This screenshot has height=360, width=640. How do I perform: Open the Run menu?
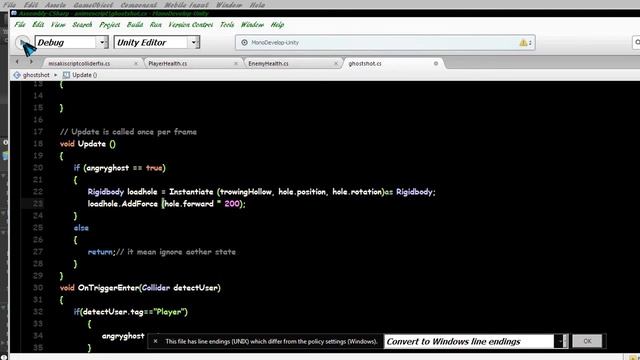click(156, 24)
